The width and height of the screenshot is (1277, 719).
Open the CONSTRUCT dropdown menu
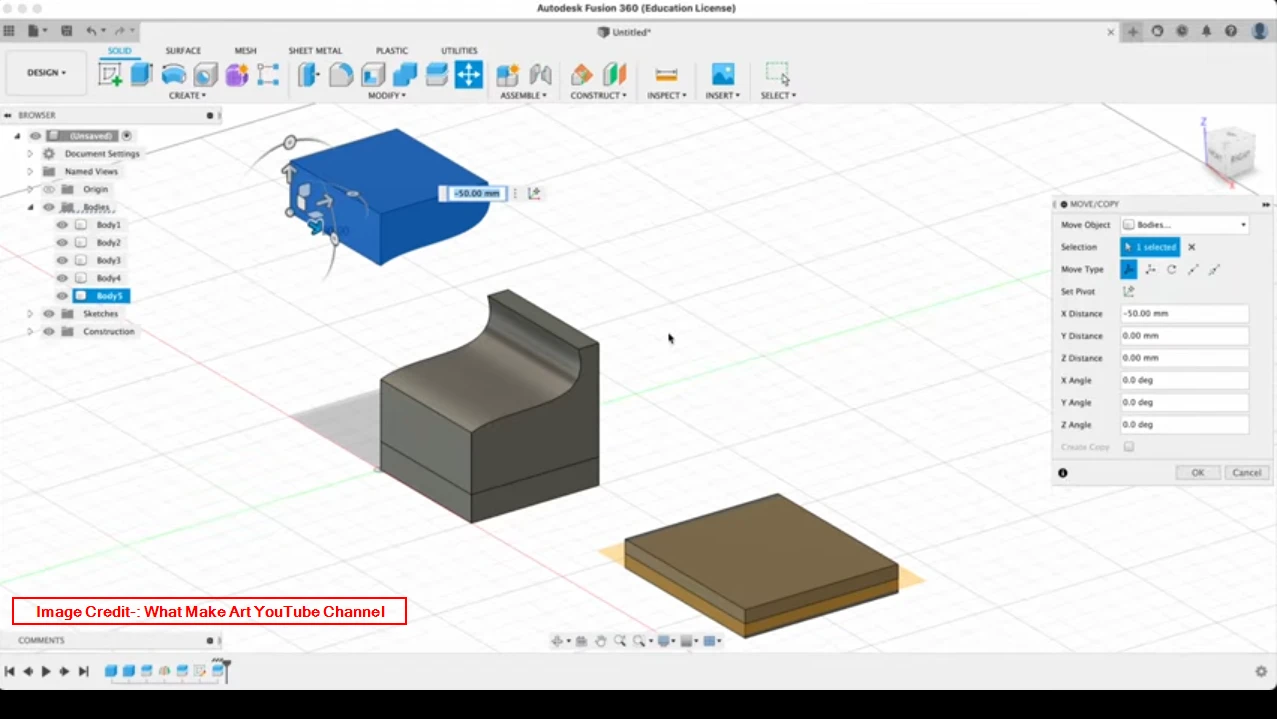(599, 96)
